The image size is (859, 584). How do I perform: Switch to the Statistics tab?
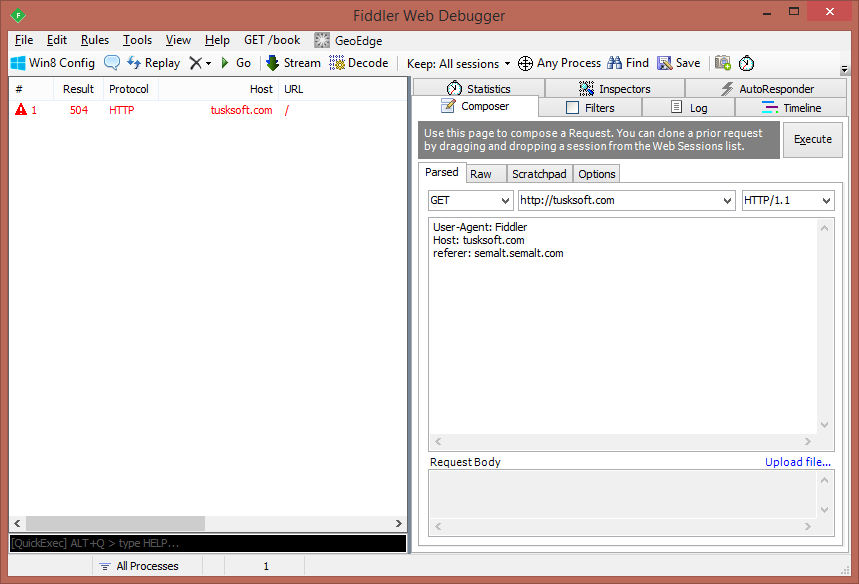click(x=478, y=88)
